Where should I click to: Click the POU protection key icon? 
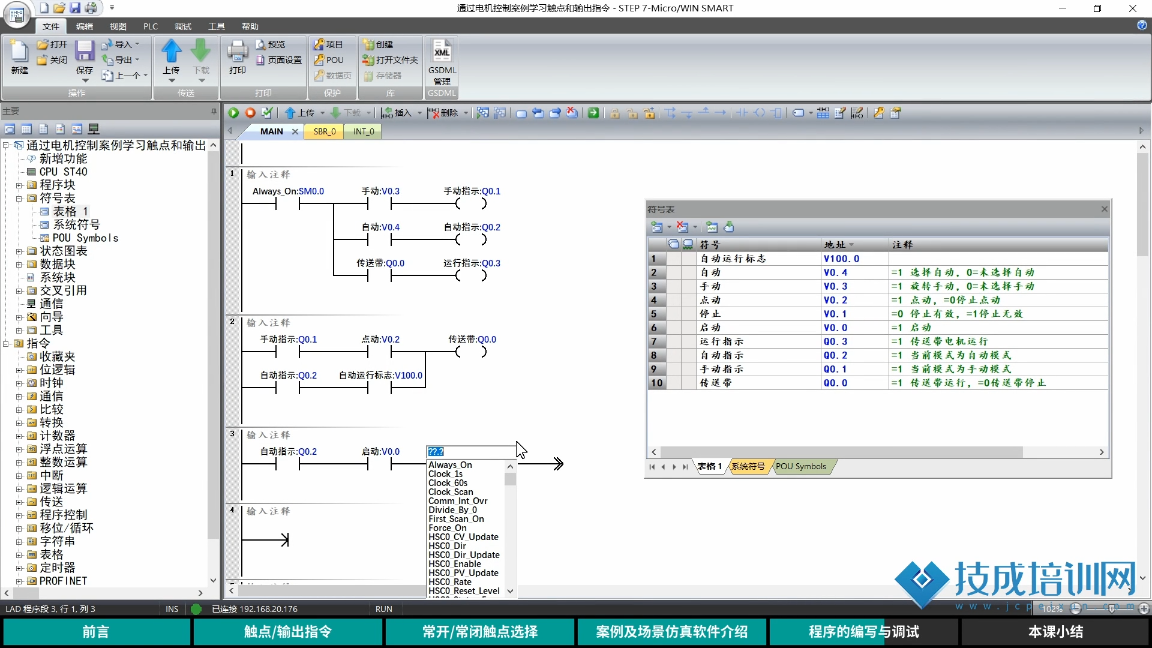(319, 60)
